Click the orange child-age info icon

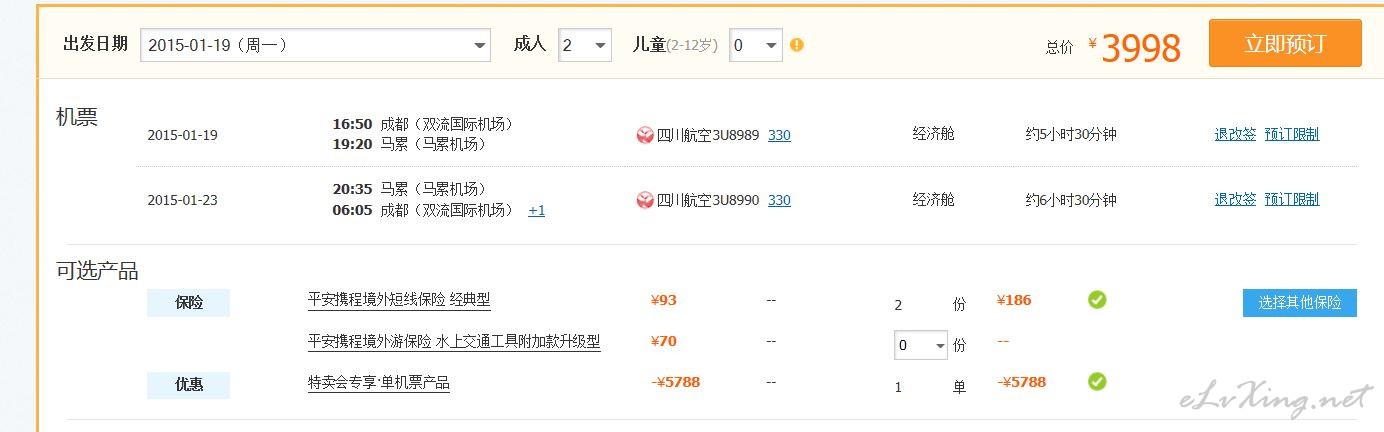(797, 45)
